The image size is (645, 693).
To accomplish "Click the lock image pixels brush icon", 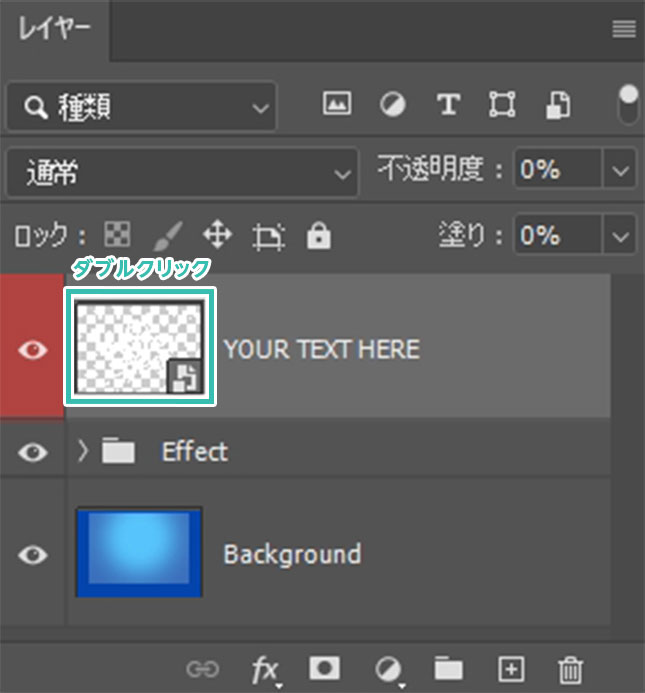I will point(167,236).
